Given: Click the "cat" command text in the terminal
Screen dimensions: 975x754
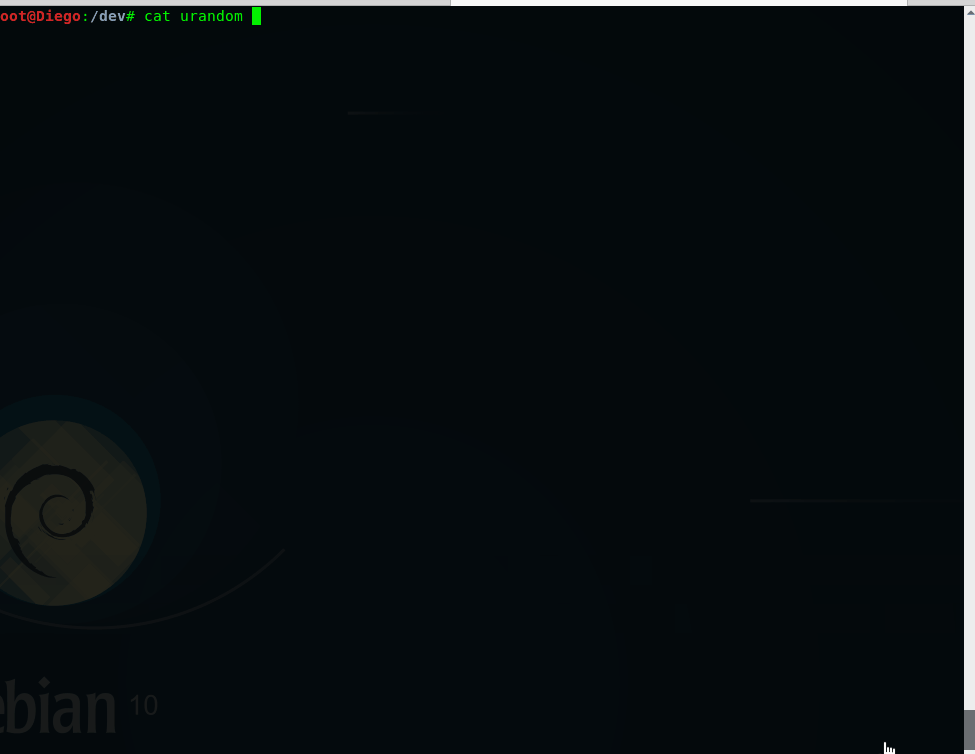Looking at the screenshot, I should pos(157,16).
